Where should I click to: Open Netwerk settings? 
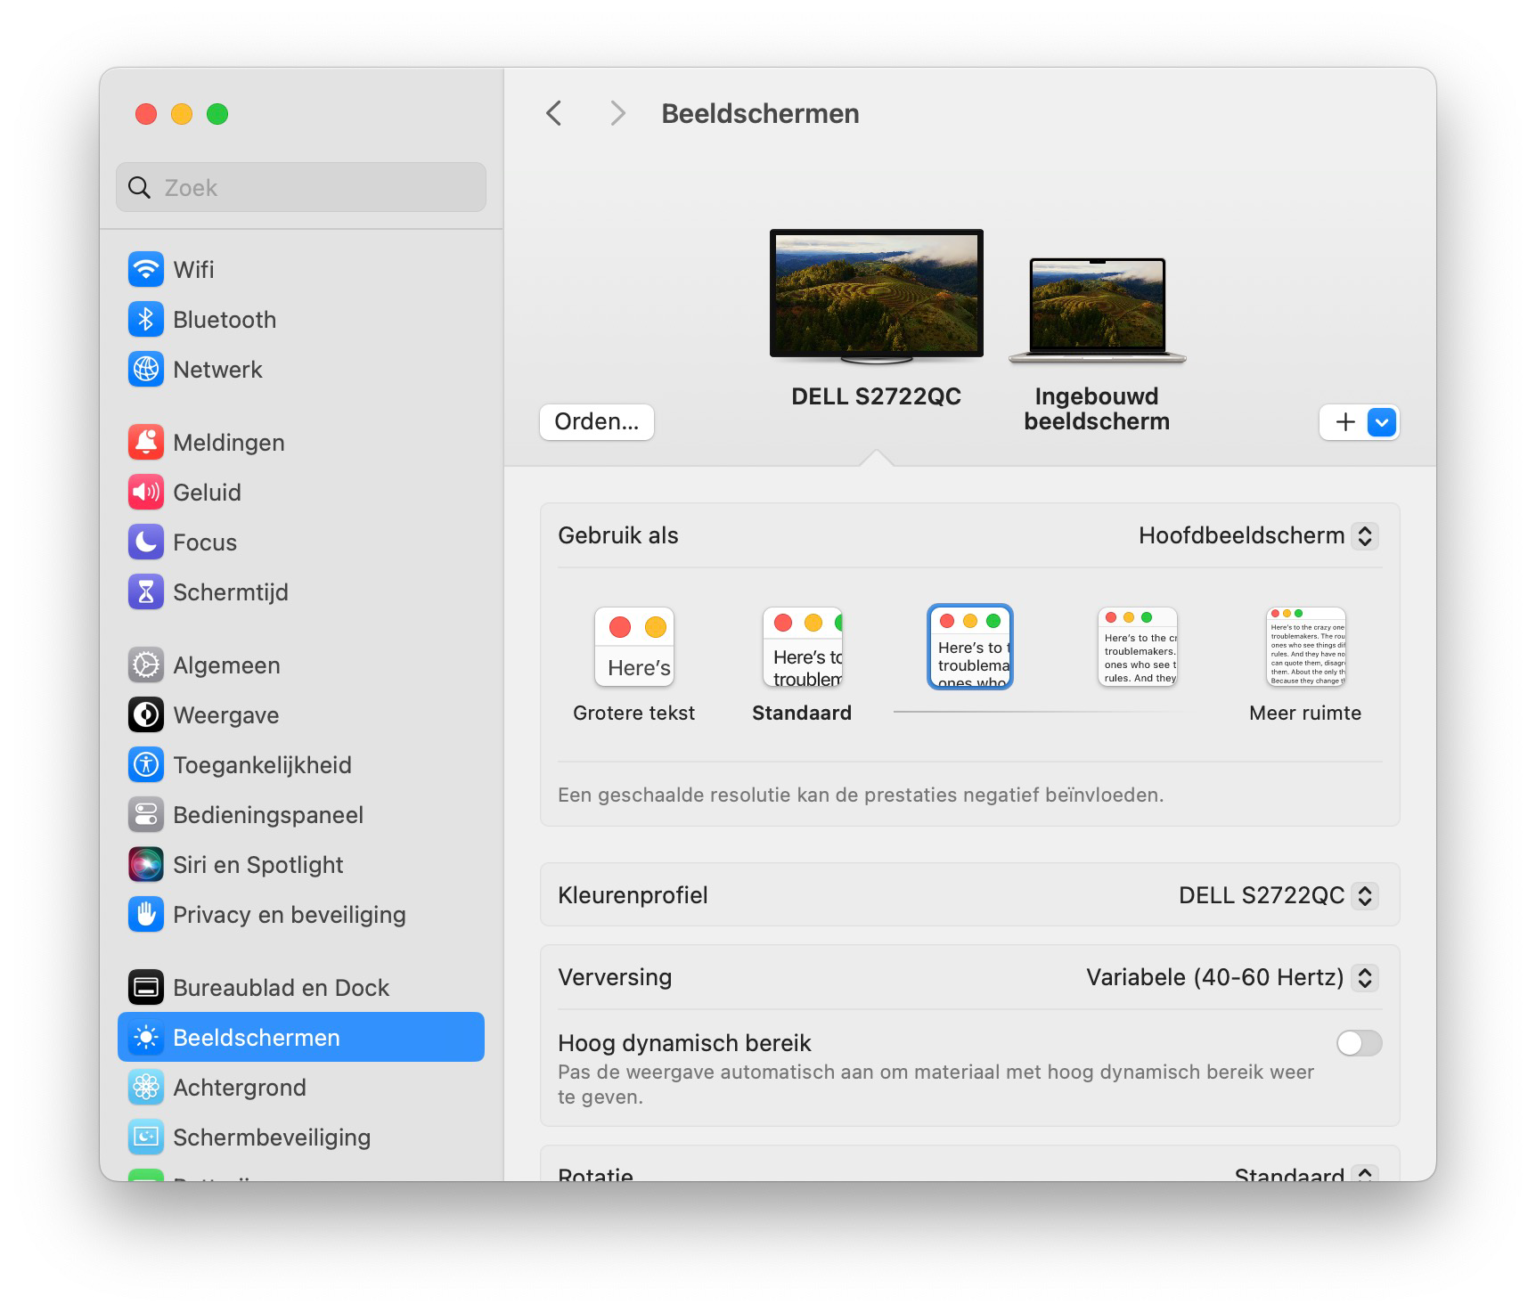coord(217,369)
